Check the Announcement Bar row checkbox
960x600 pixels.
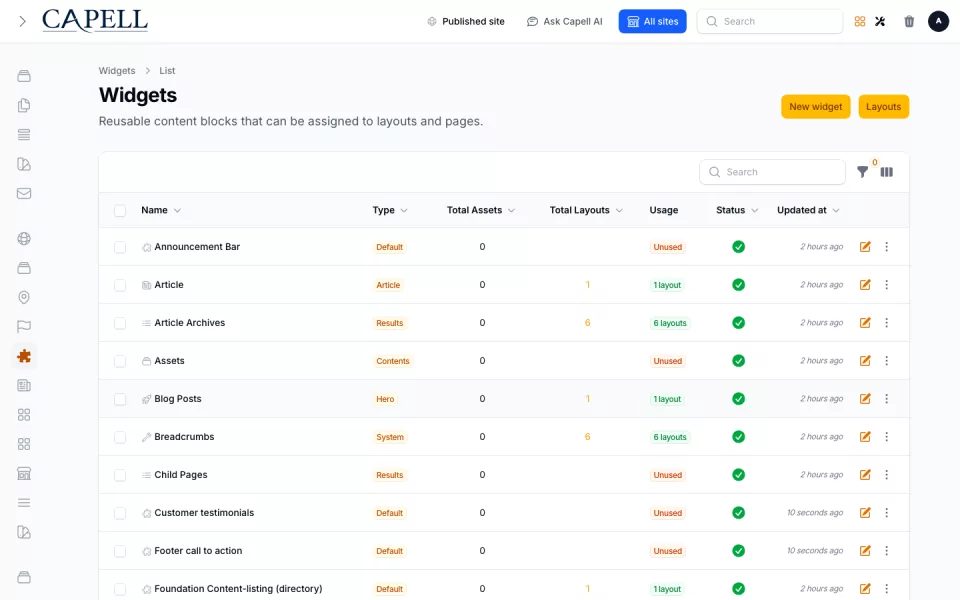pos(120,247)
